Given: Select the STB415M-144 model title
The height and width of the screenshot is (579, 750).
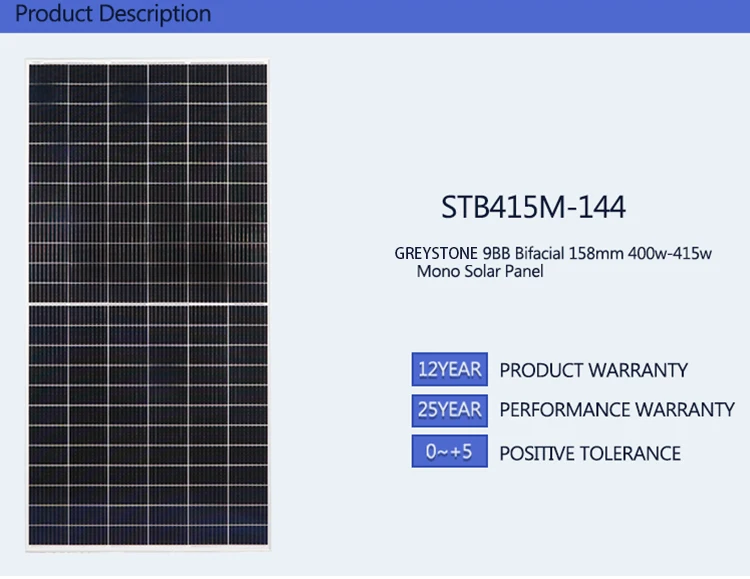Looking at the screenshot, I should (x=533, y=207).
